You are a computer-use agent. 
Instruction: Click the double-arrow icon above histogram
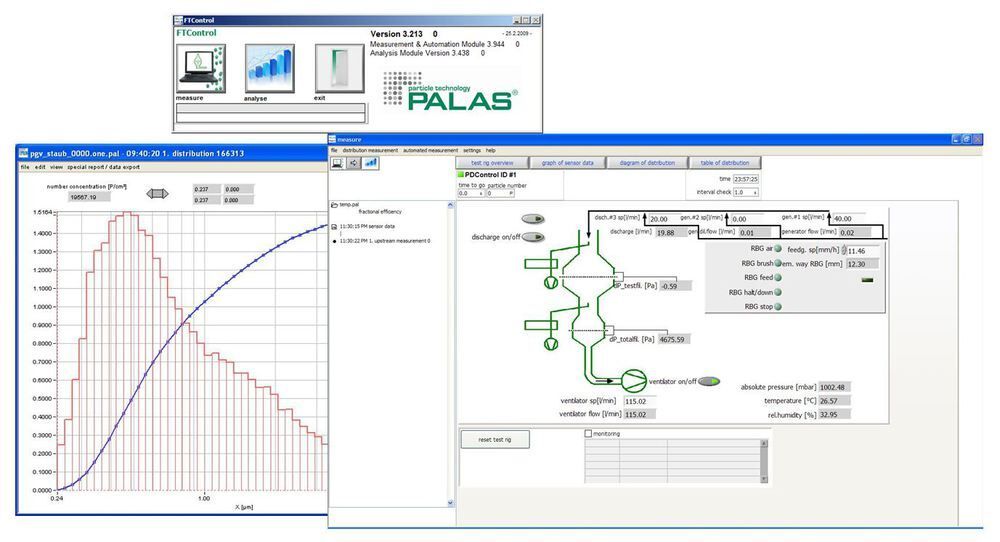pos(158,193)
